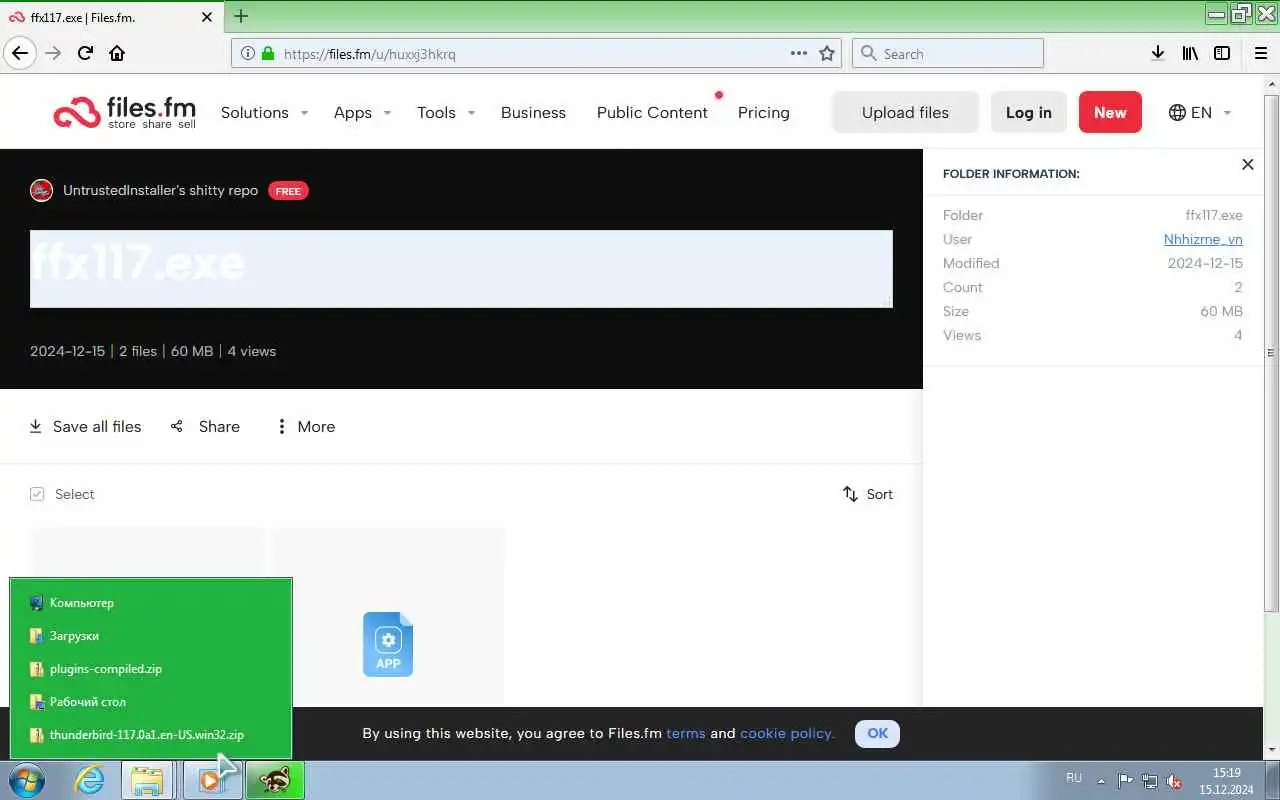Bookmark this page with the star icon
The image size is (1280, 800).
(x=827, y=53)
